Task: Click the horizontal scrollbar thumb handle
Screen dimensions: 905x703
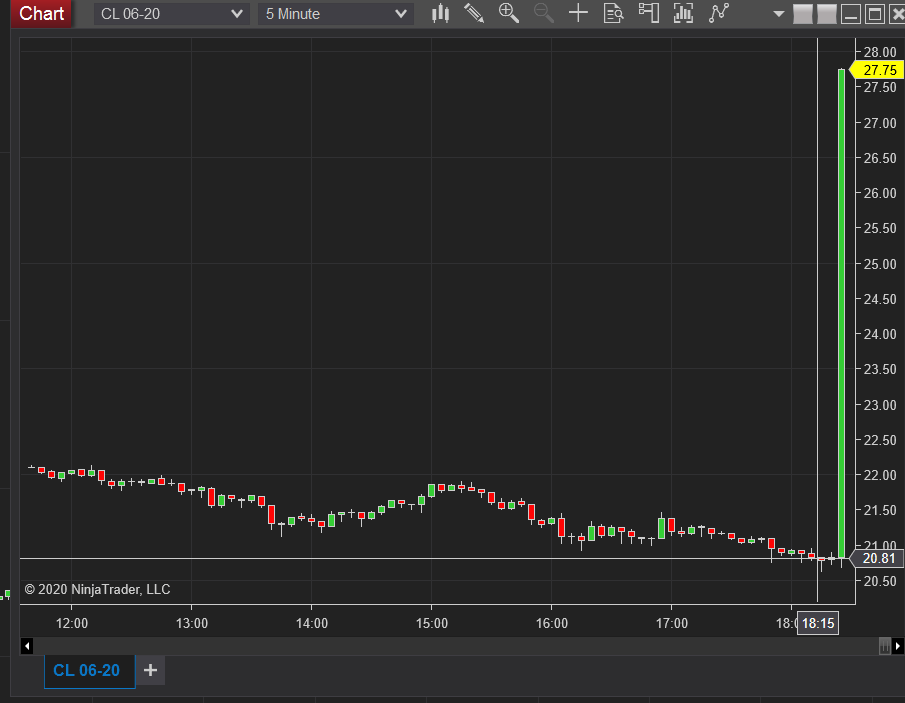Action: tap(885, 646)
